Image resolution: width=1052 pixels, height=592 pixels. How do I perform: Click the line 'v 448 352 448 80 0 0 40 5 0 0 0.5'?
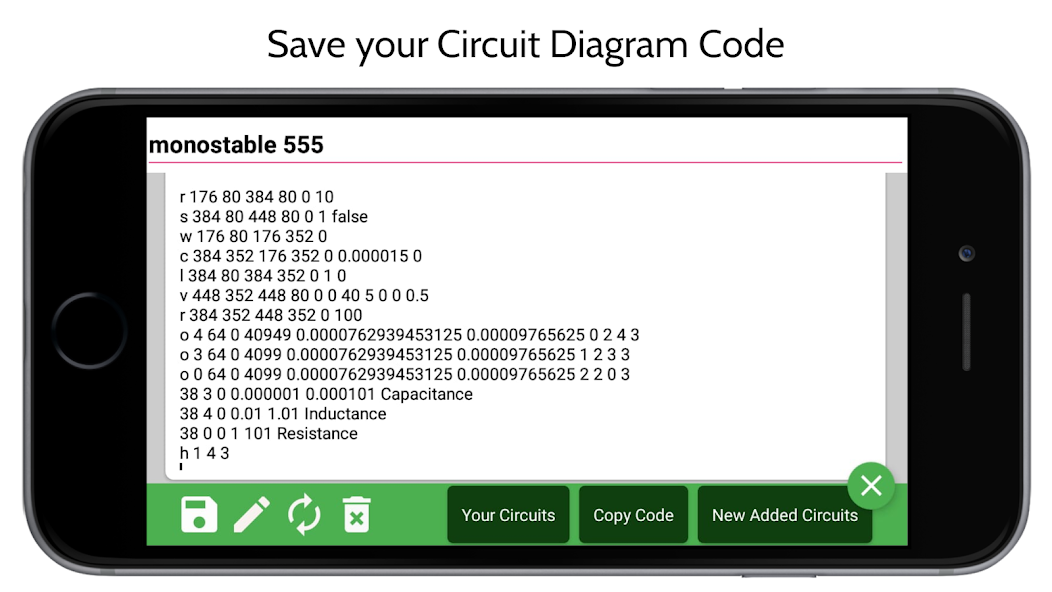tap(304, 295)
